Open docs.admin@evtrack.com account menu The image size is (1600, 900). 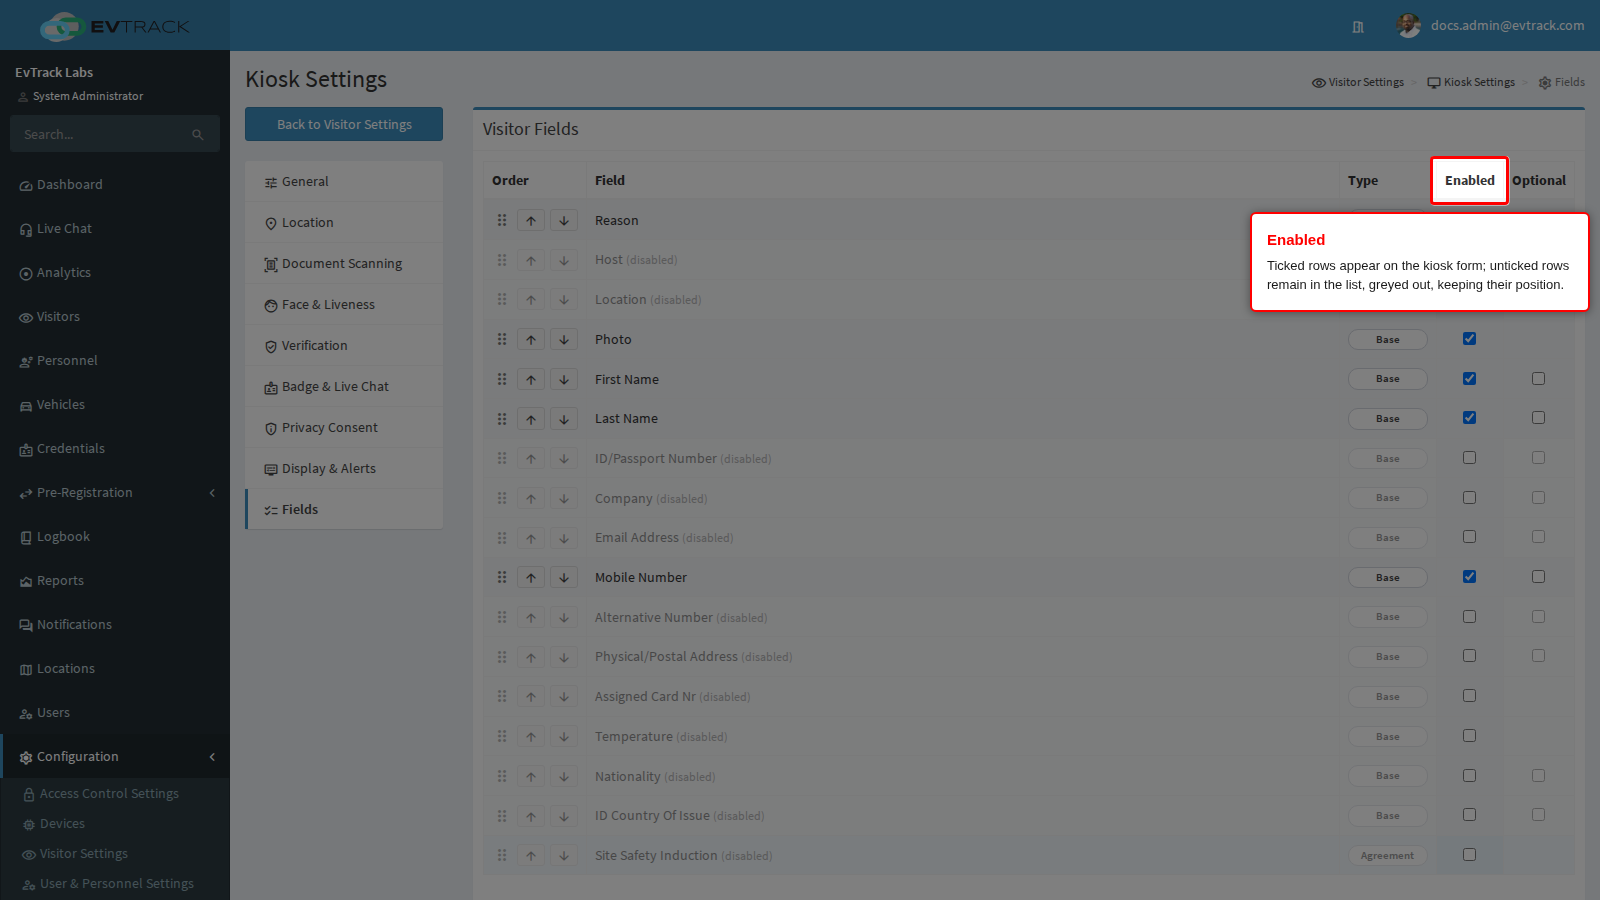tap(1490, 26)
